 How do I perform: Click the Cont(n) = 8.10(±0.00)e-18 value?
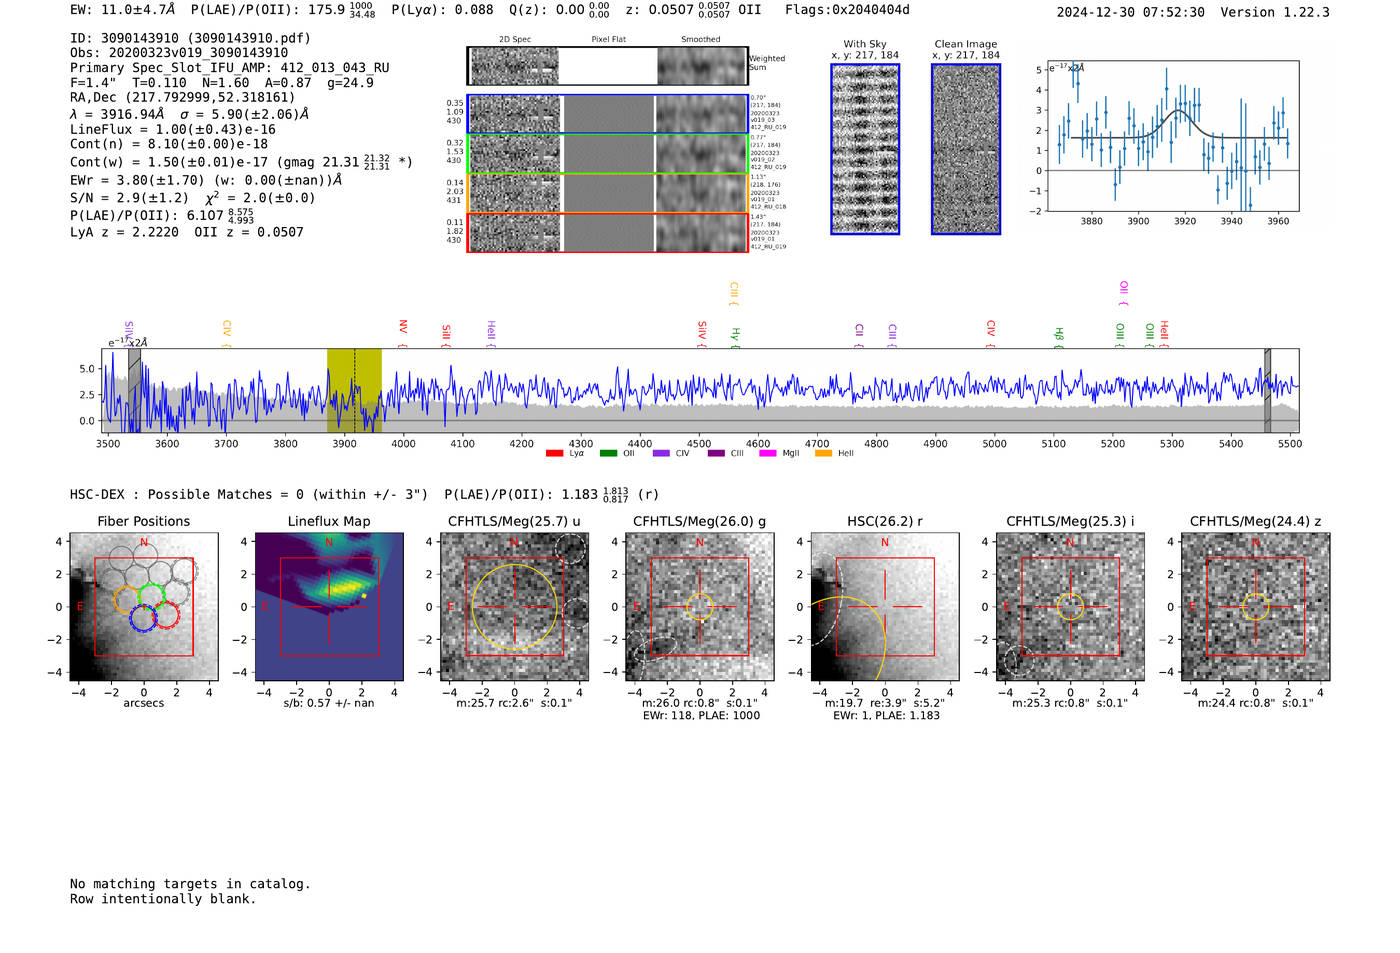pos(169,144)
